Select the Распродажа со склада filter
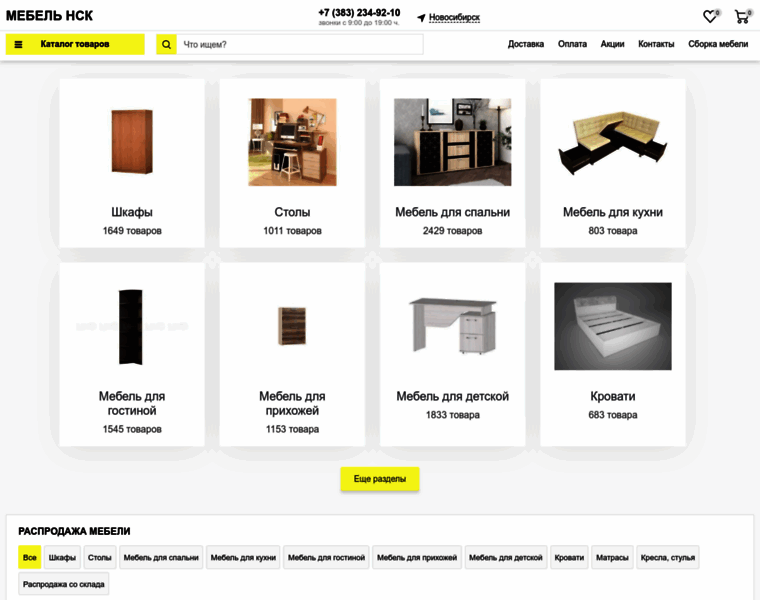The height and width of the screenshot is (600, 760). 63,584
